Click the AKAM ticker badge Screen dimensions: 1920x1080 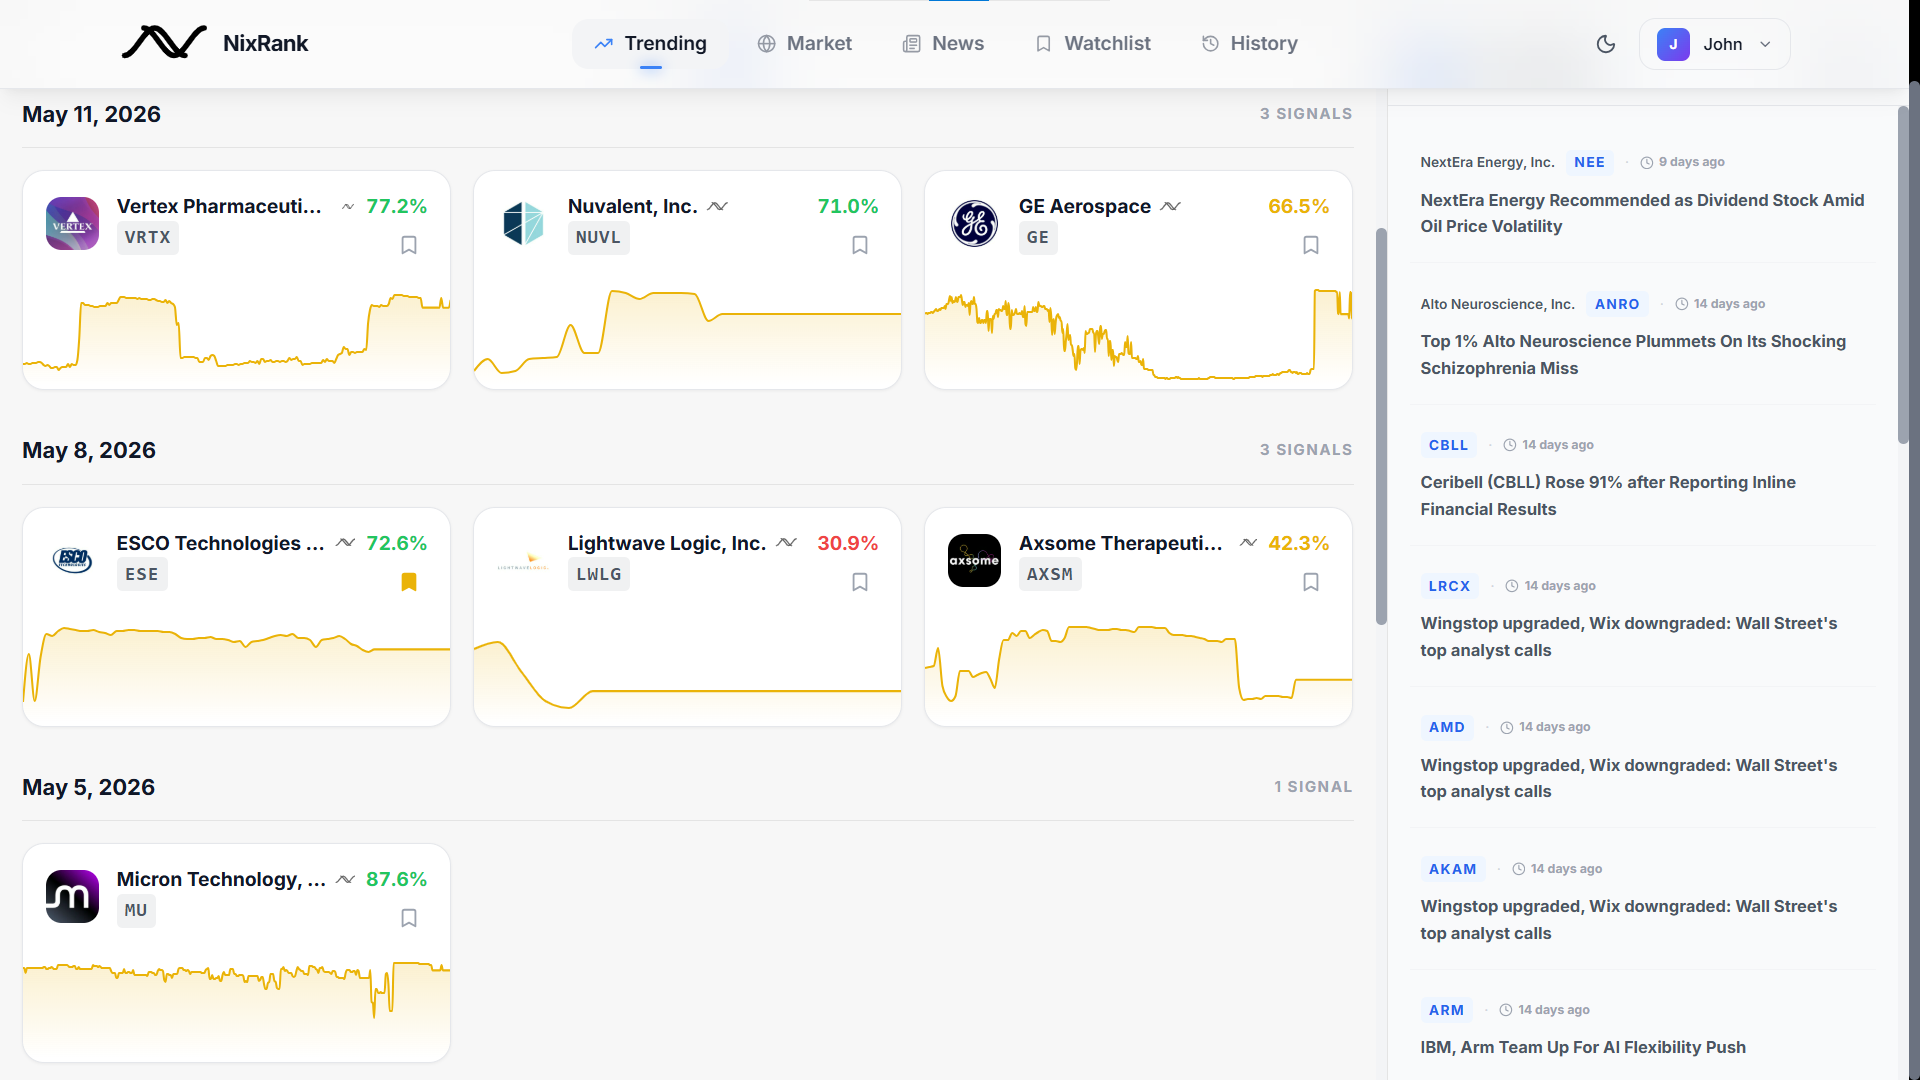[1452, 869]
